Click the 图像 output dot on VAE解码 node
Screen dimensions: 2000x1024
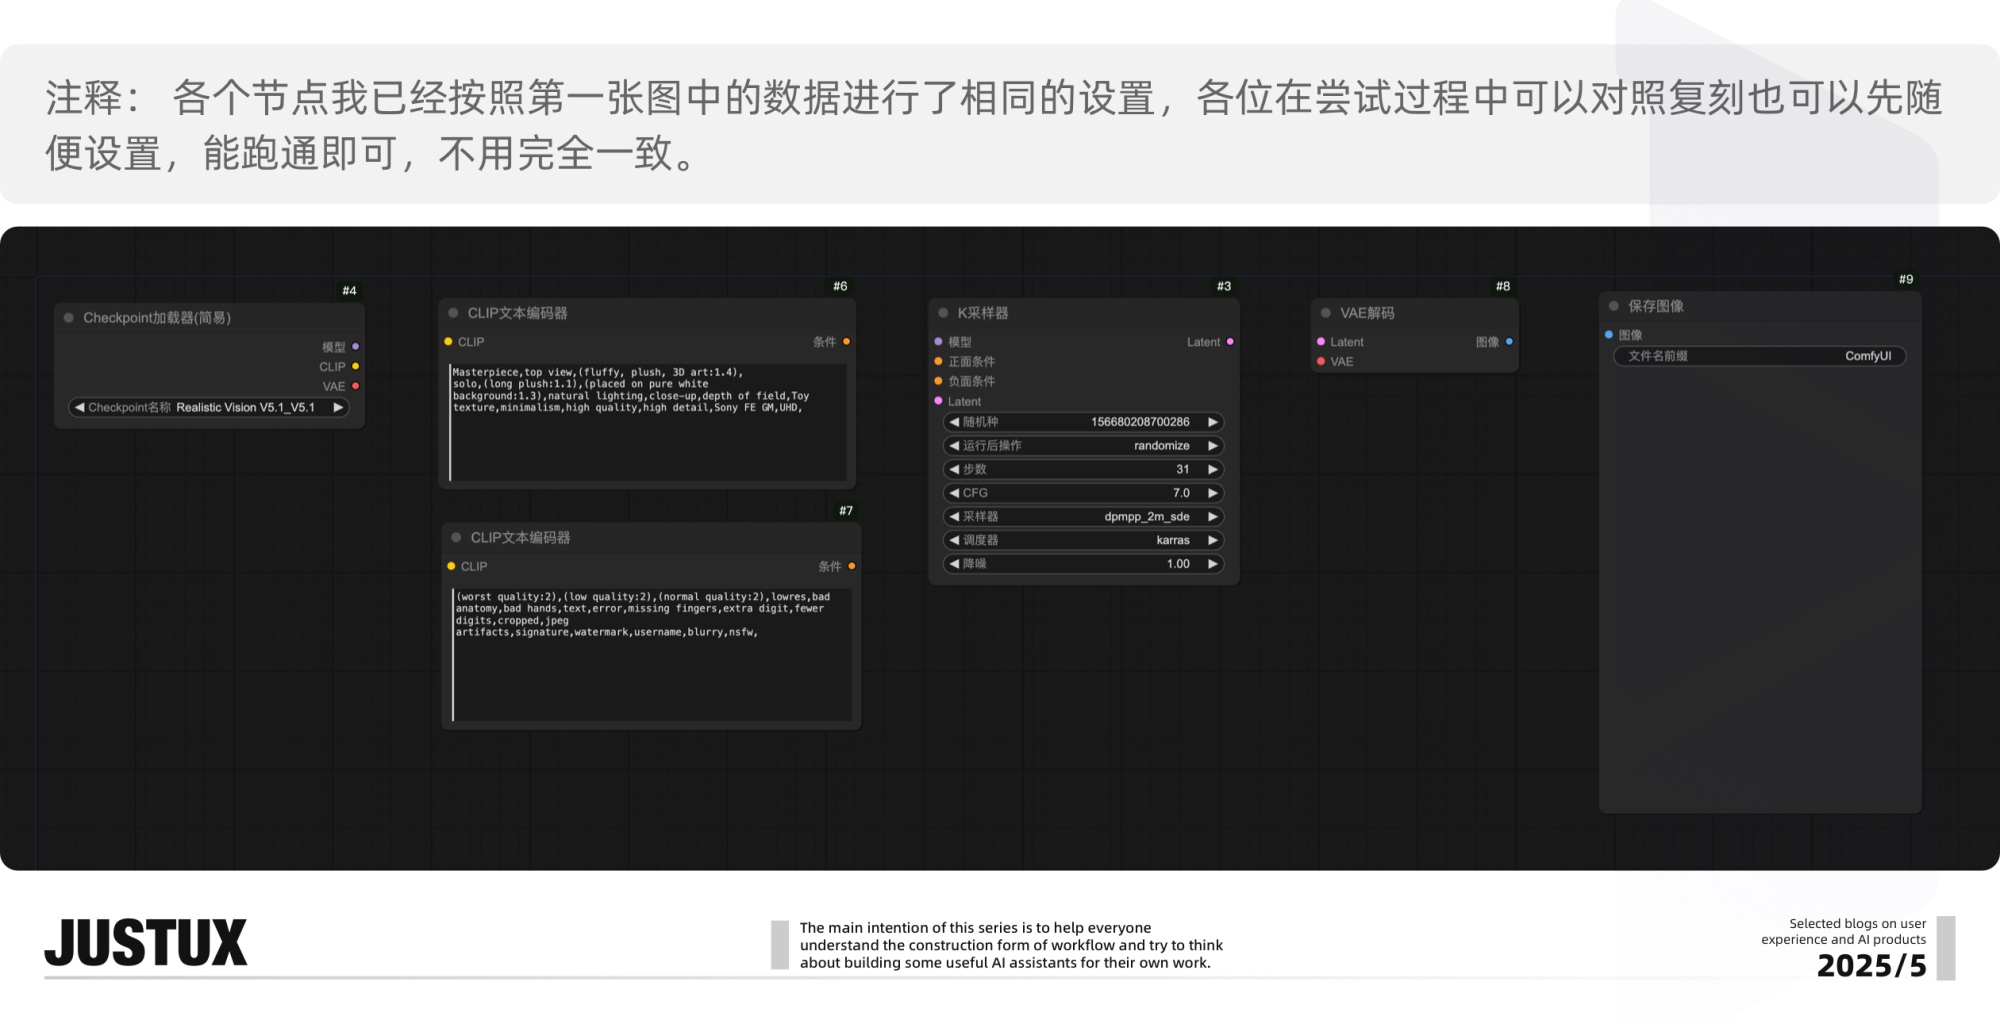(x=1509, y=341)
